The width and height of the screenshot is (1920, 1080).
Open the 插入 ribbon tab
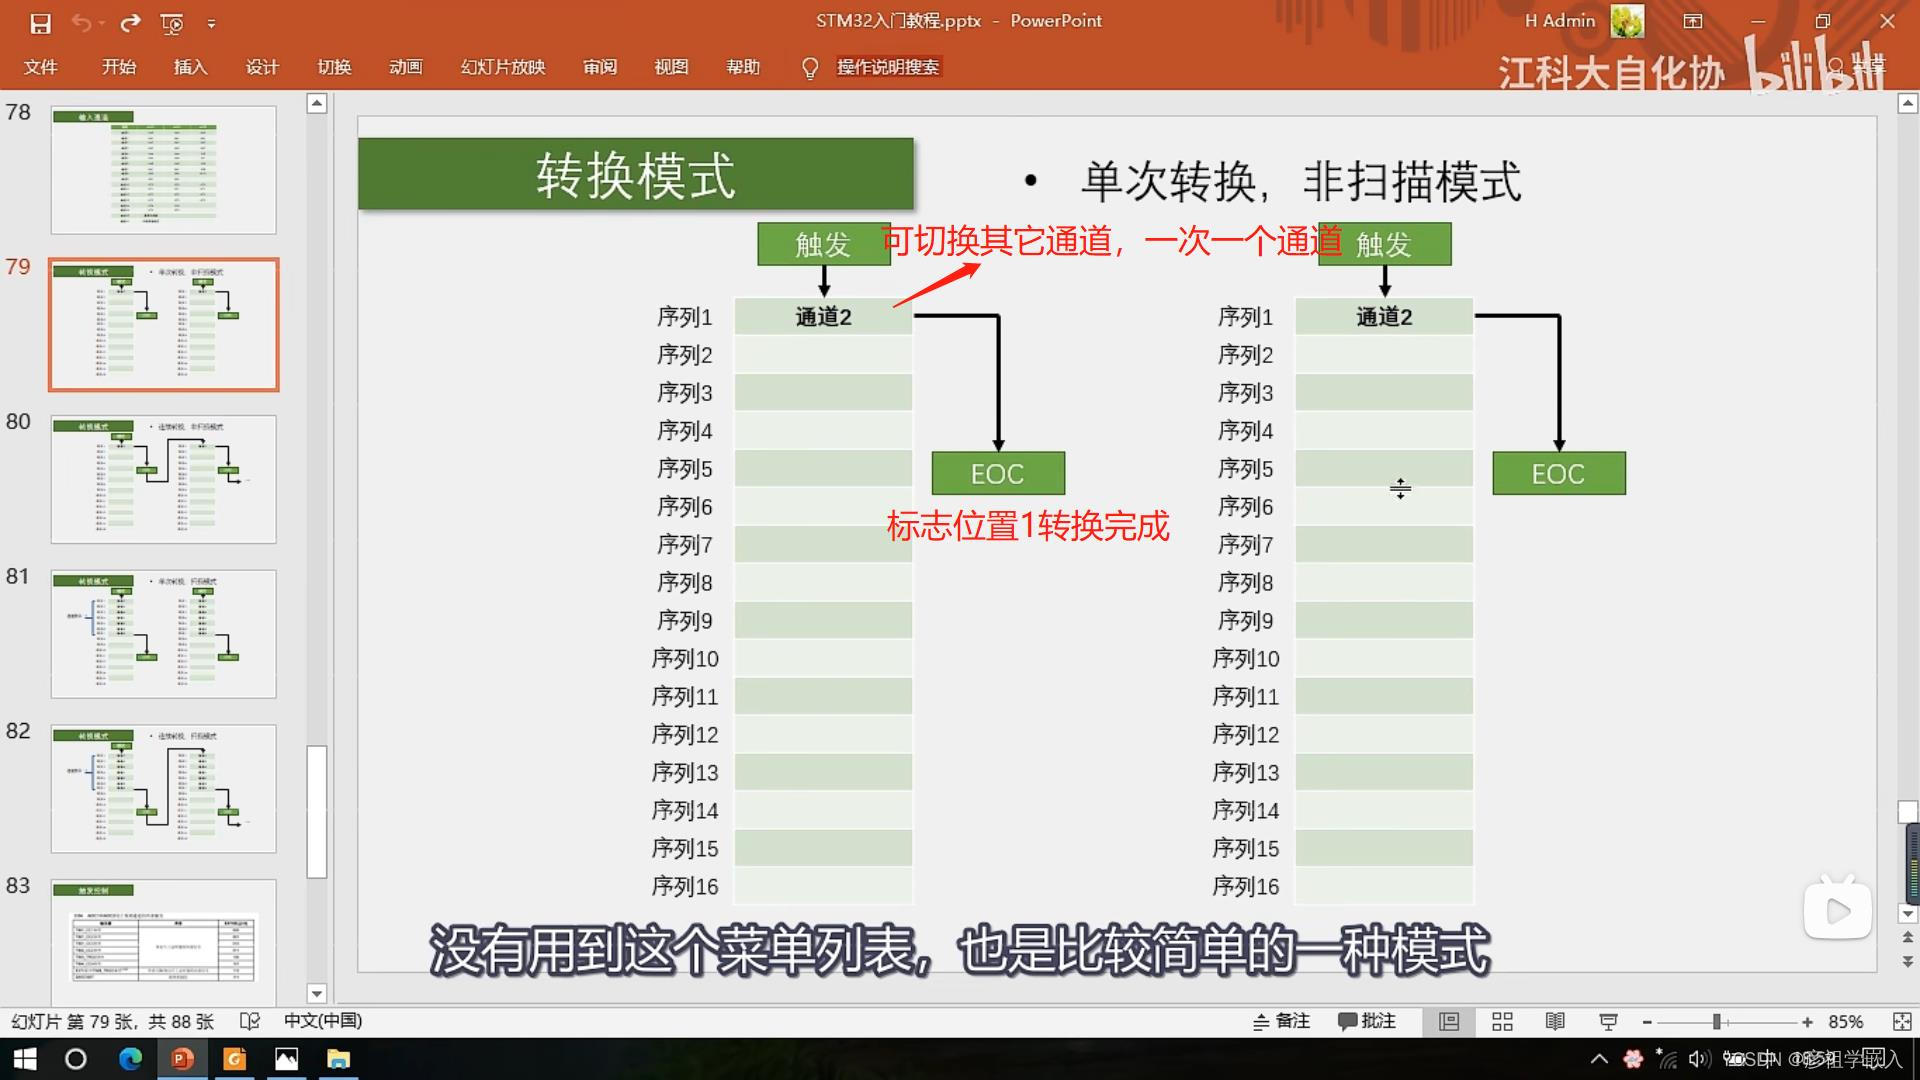tap(190, 67)
